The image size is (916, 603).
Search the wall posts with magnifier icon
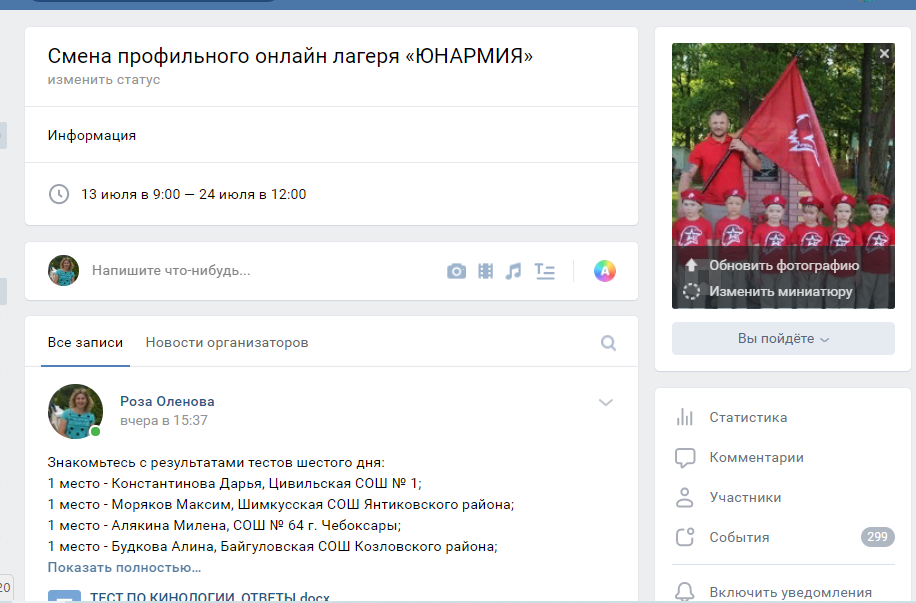tap(608, 343)
